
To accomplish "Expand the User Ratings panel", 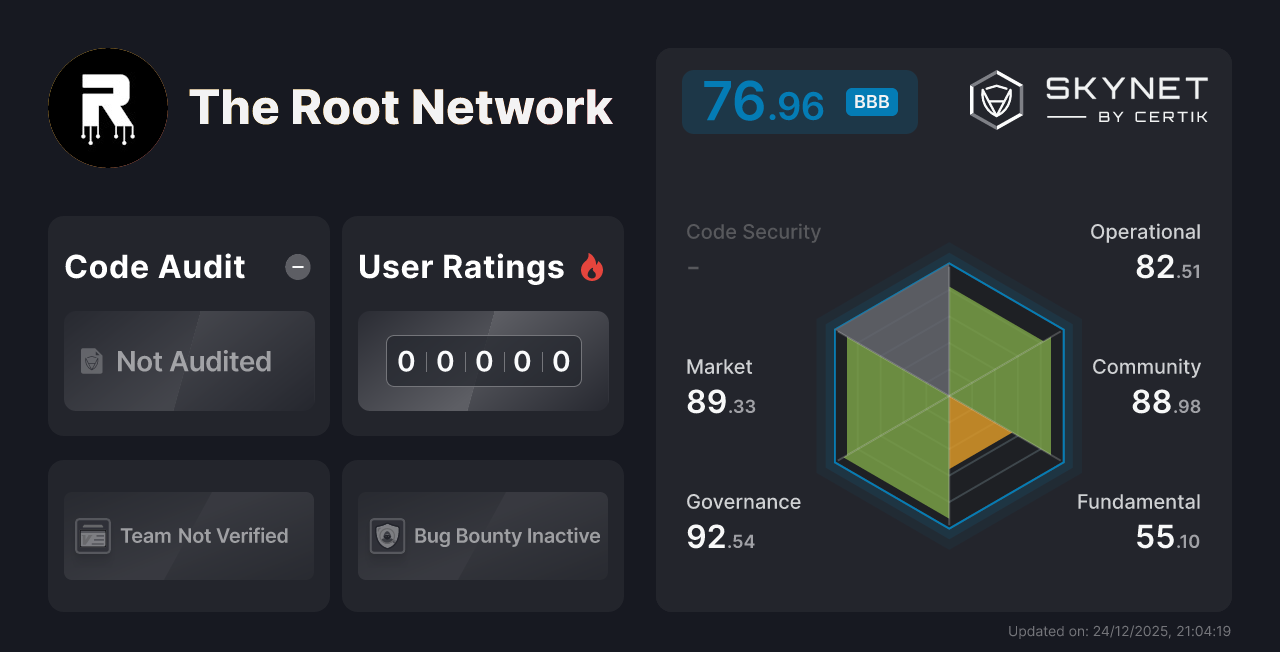I will (x=460, y=267).
